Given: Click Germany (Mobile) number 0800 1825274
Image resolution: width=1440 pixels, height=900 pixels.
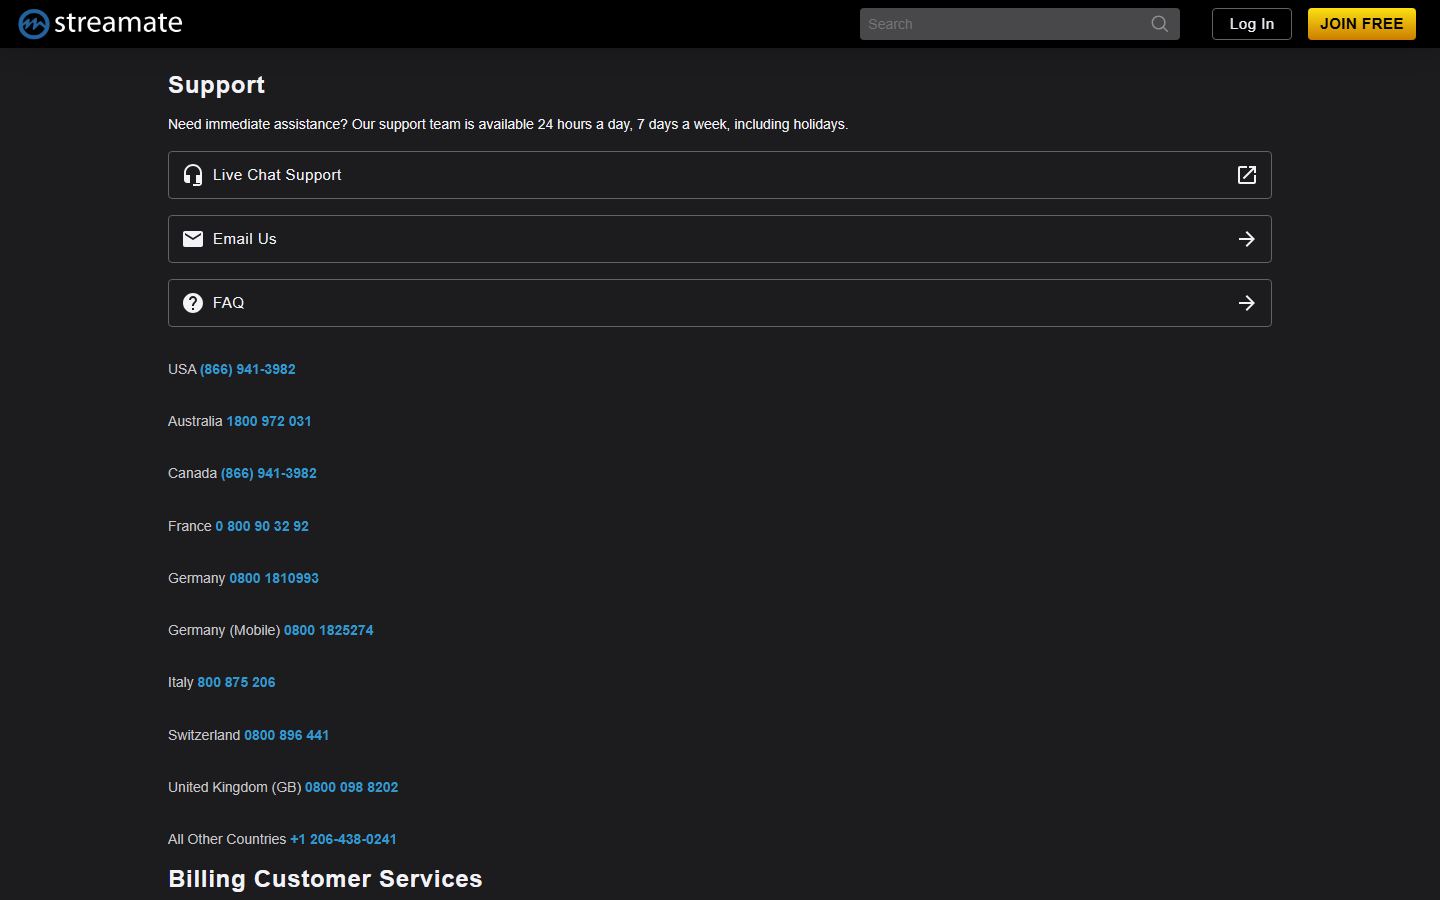Looking at the screenshot, I should point(329,630).
